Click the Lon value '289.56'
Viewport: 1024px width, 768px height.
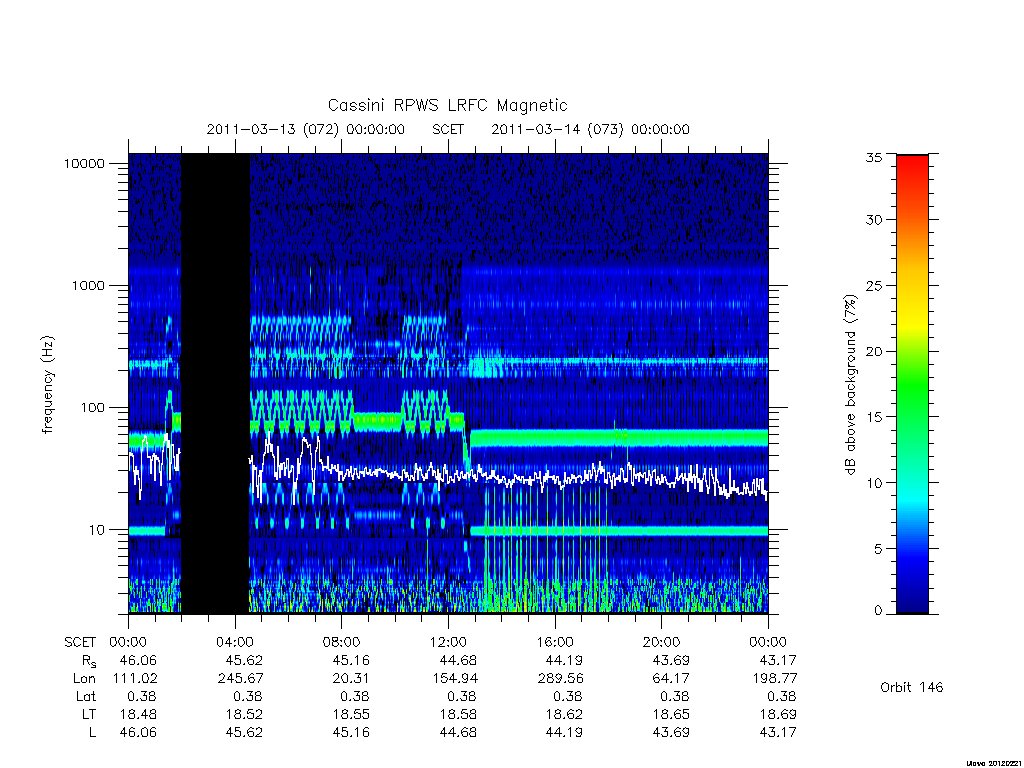560,679
